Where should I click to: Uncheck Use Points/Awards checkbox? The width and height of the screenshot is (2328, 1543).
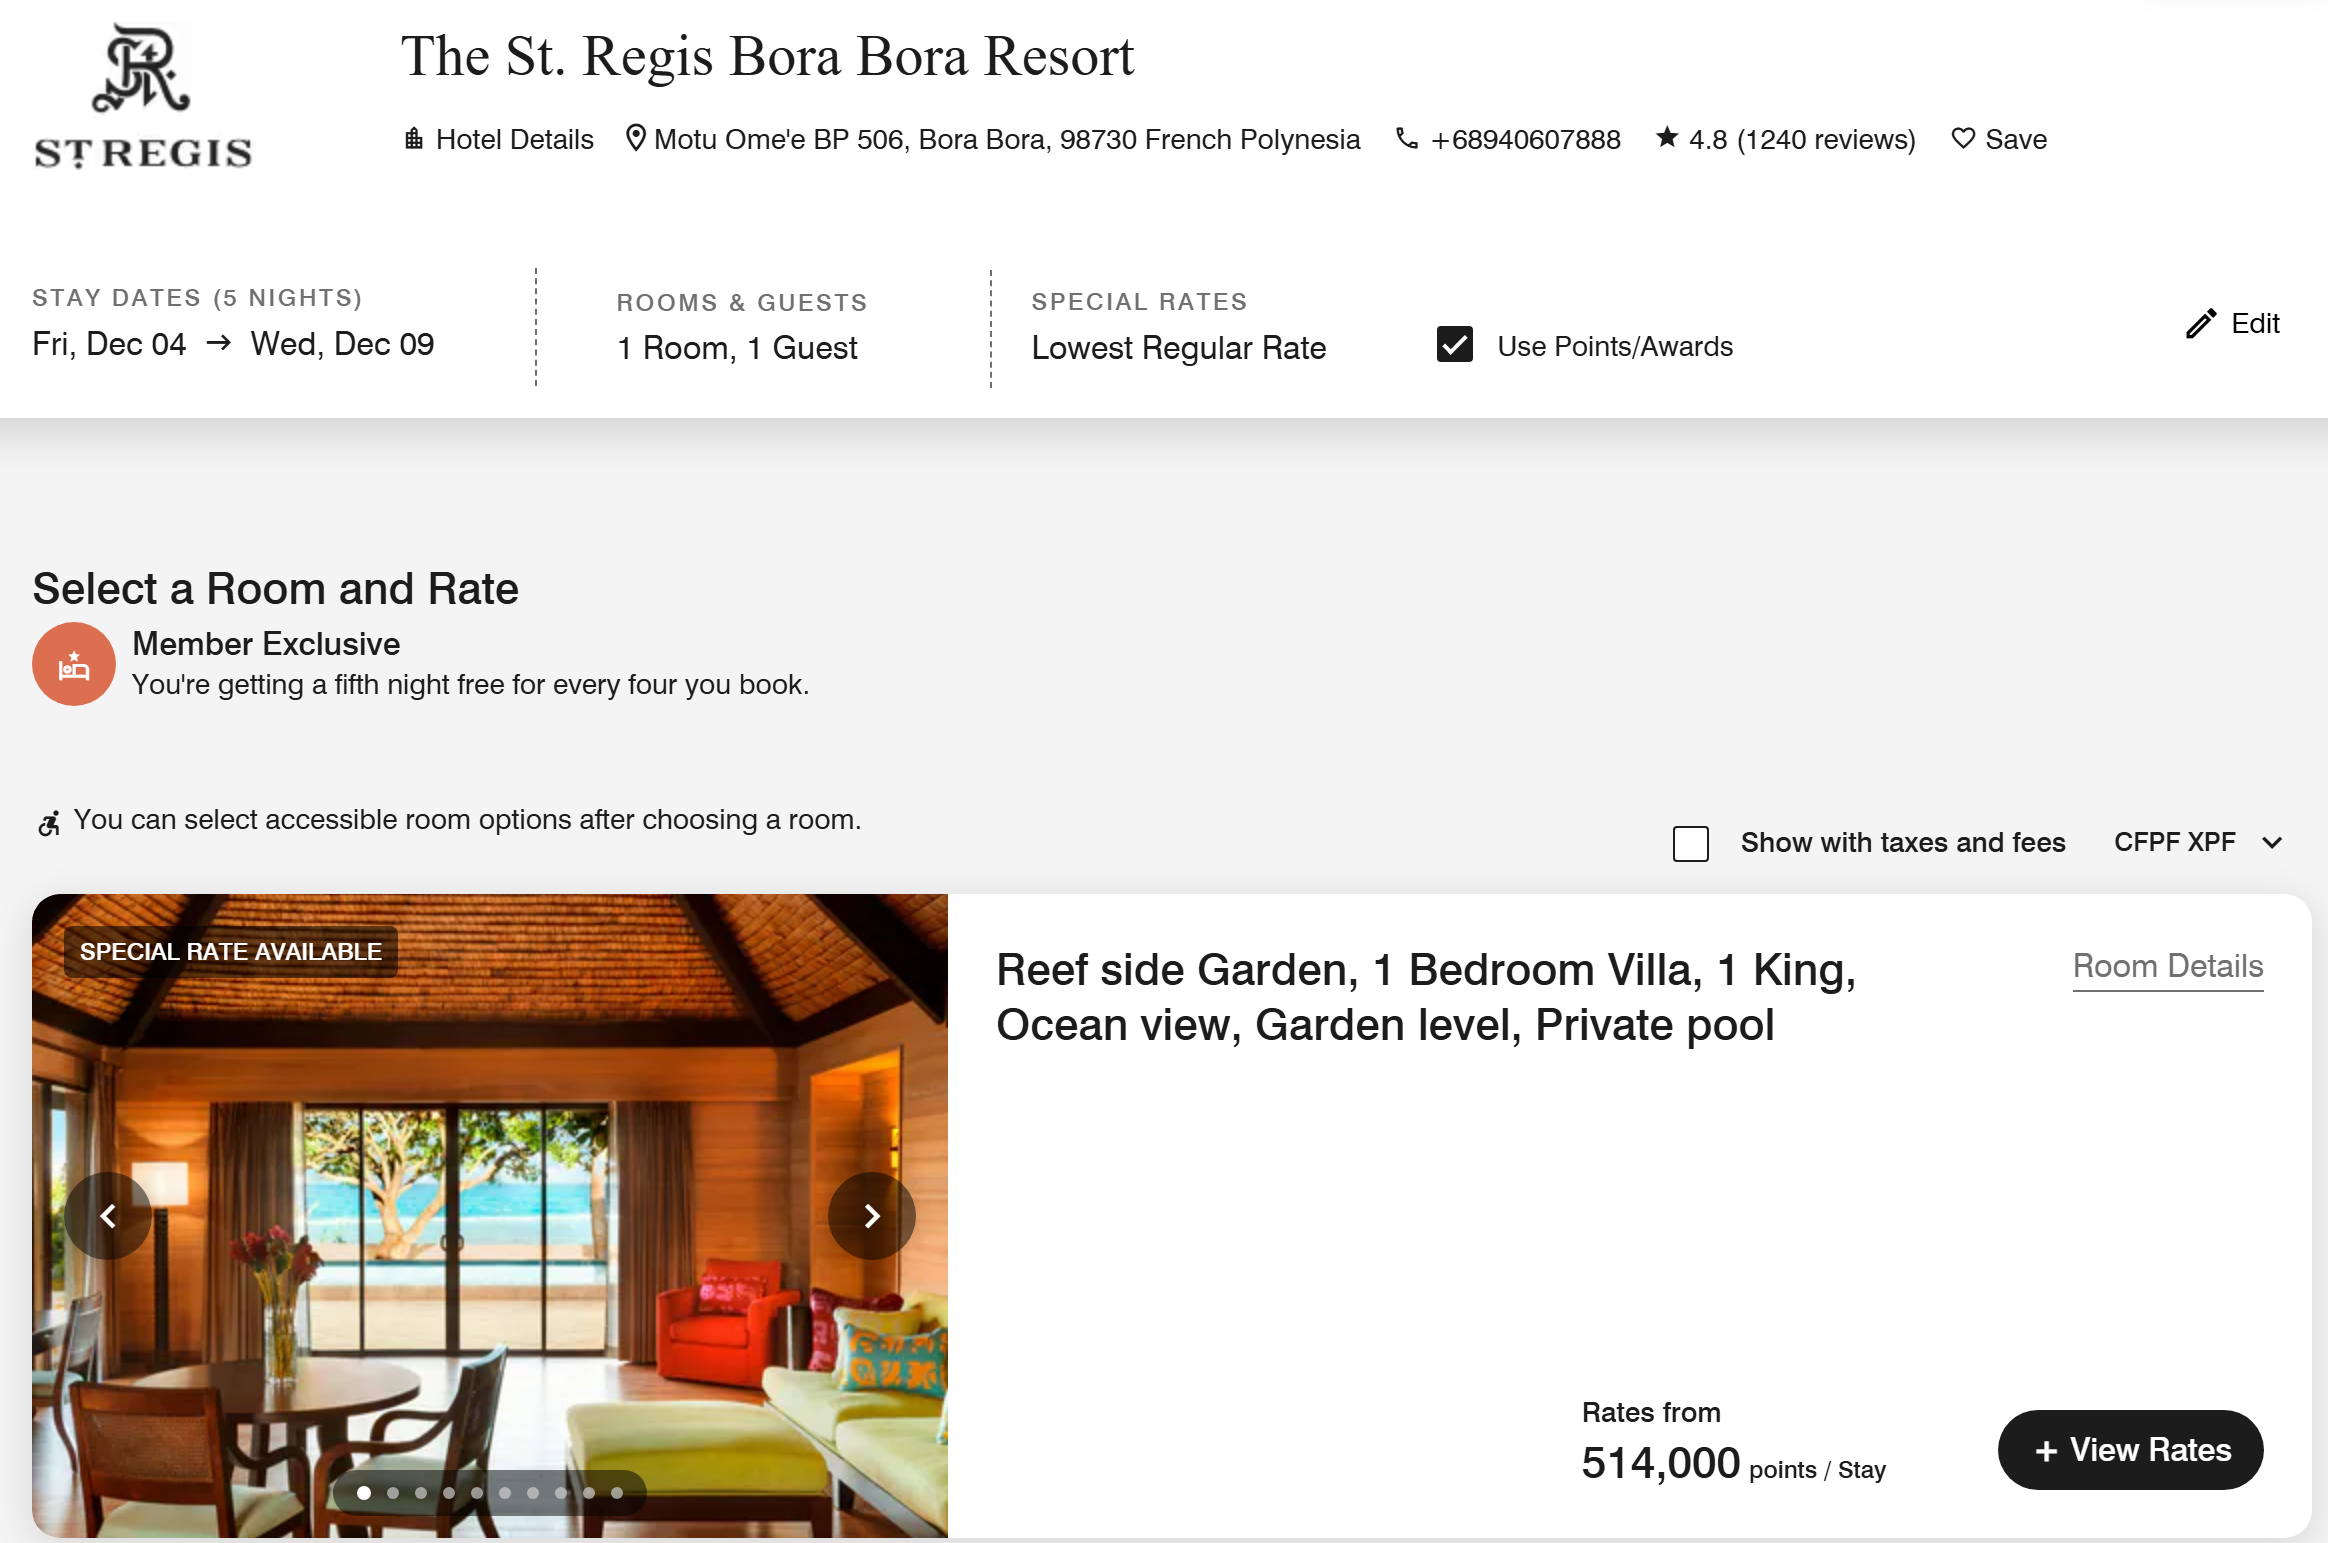[1455, 345]
